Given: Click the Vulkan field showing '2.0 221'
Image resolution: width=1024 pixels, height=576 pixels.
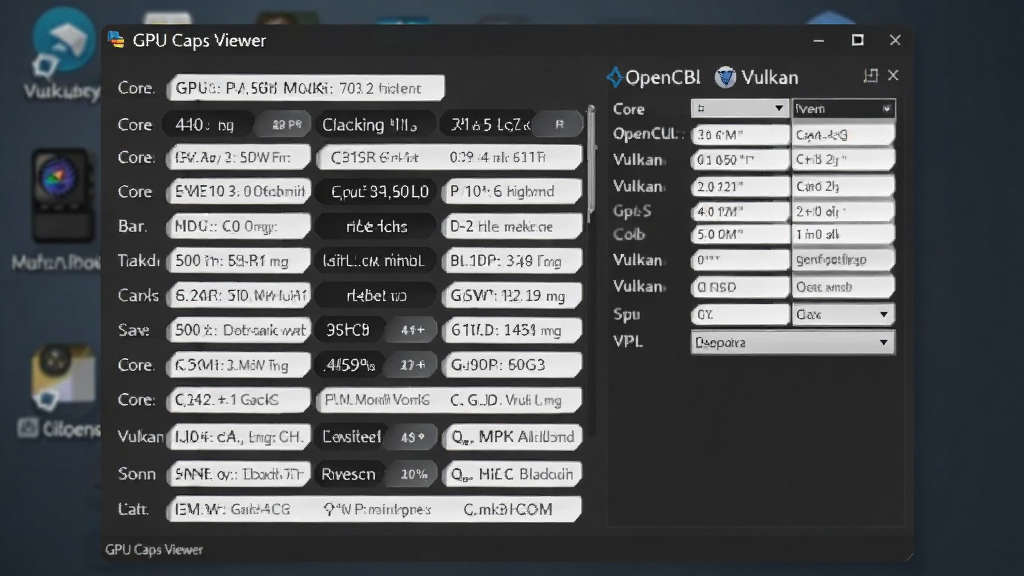Looking at the screenshot, I should click(740, 186).
